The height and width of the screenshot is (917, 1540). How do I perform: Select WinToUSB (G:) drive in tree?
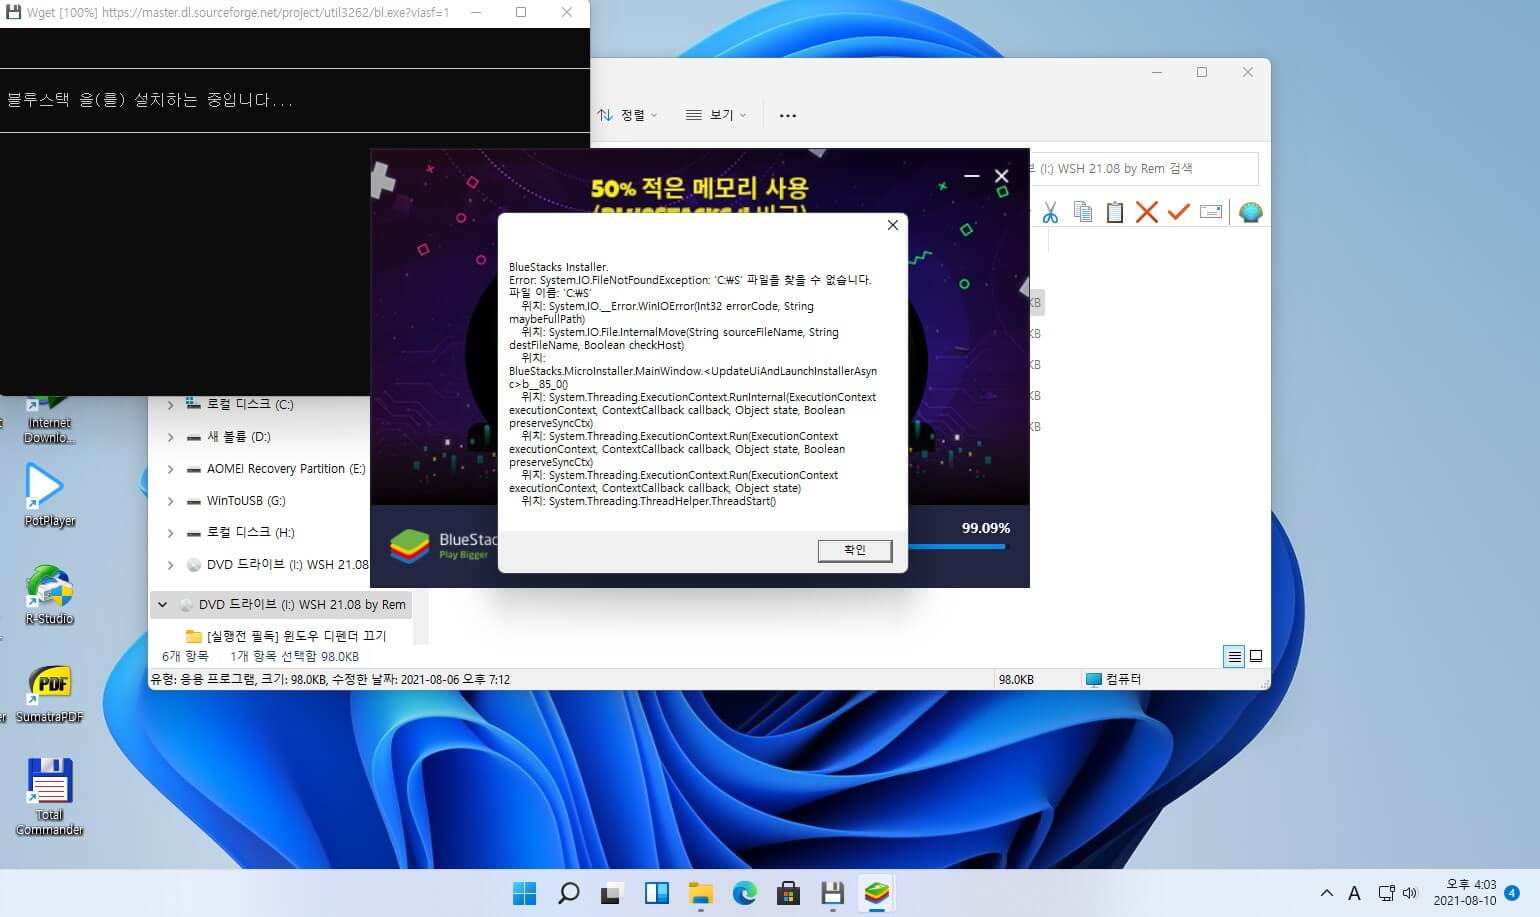pyautogui.click(x=236, y=501)
